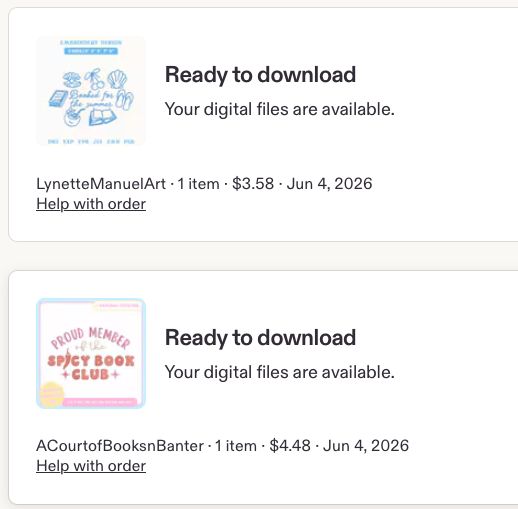The image size is (518, 509).
Task: Click "1 item" in the ACourtofBooksnBanter order
Action: click(x=236, y=446)
